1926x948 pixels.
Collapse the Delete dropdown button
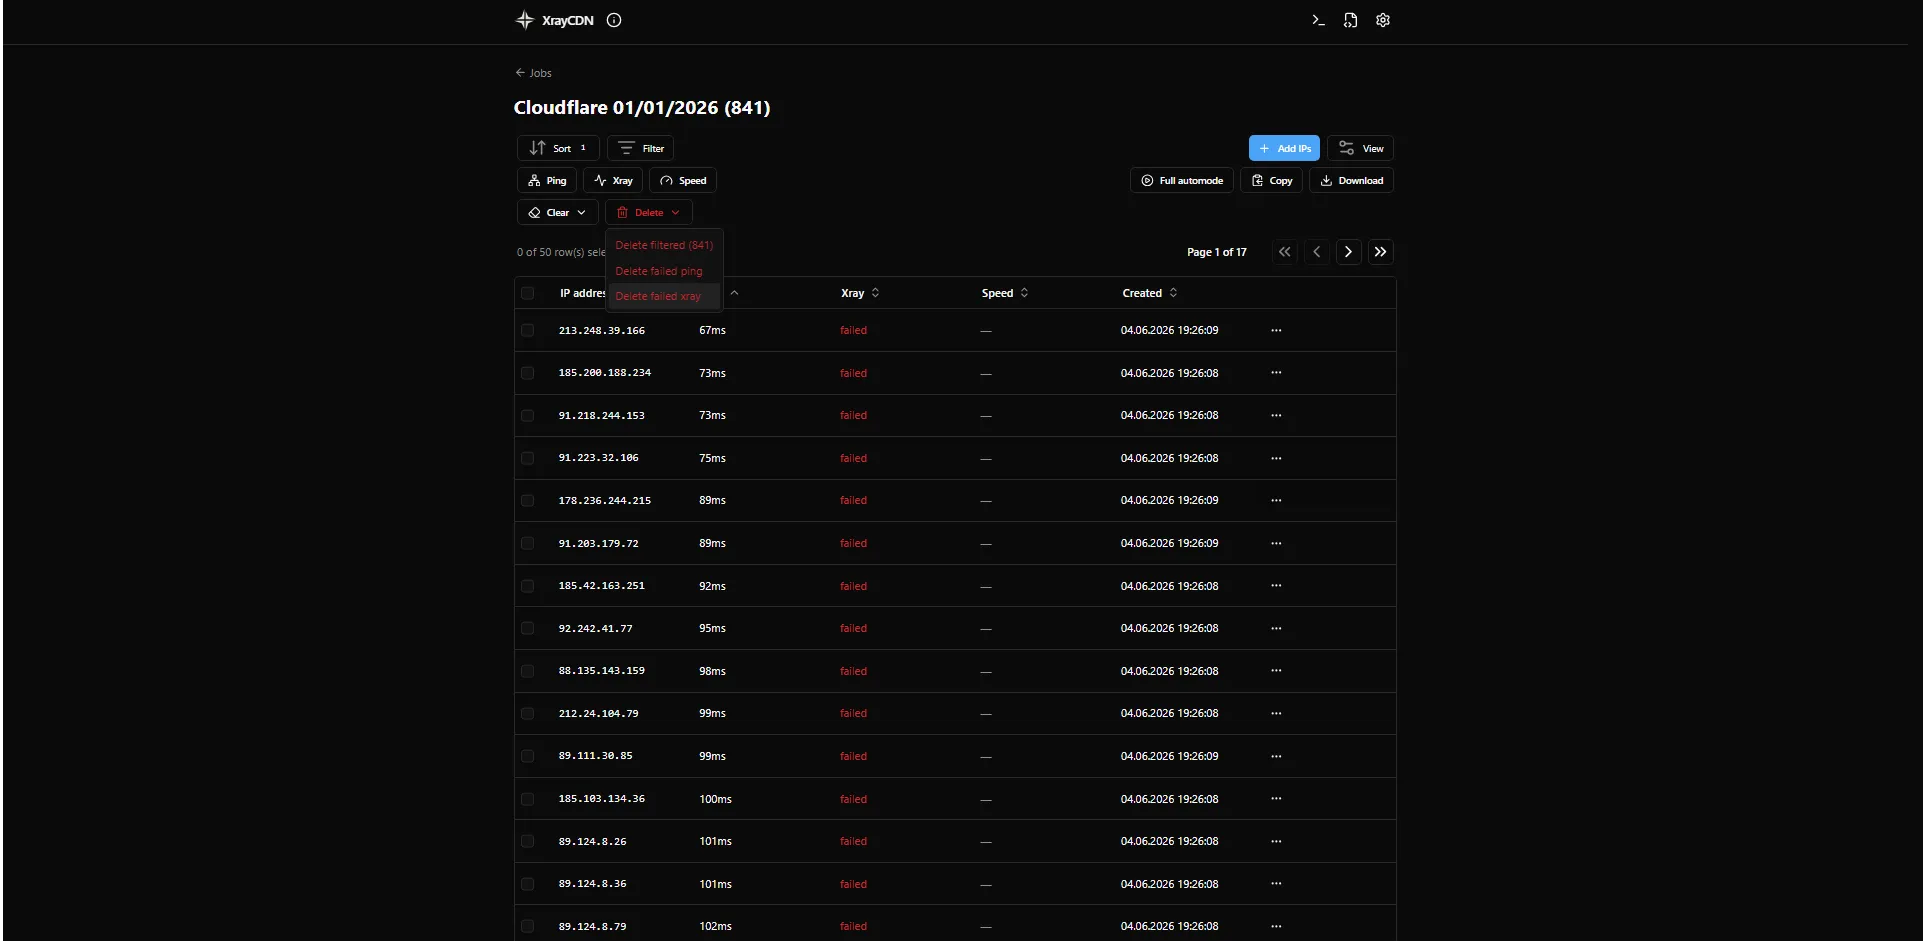(648, 212)
